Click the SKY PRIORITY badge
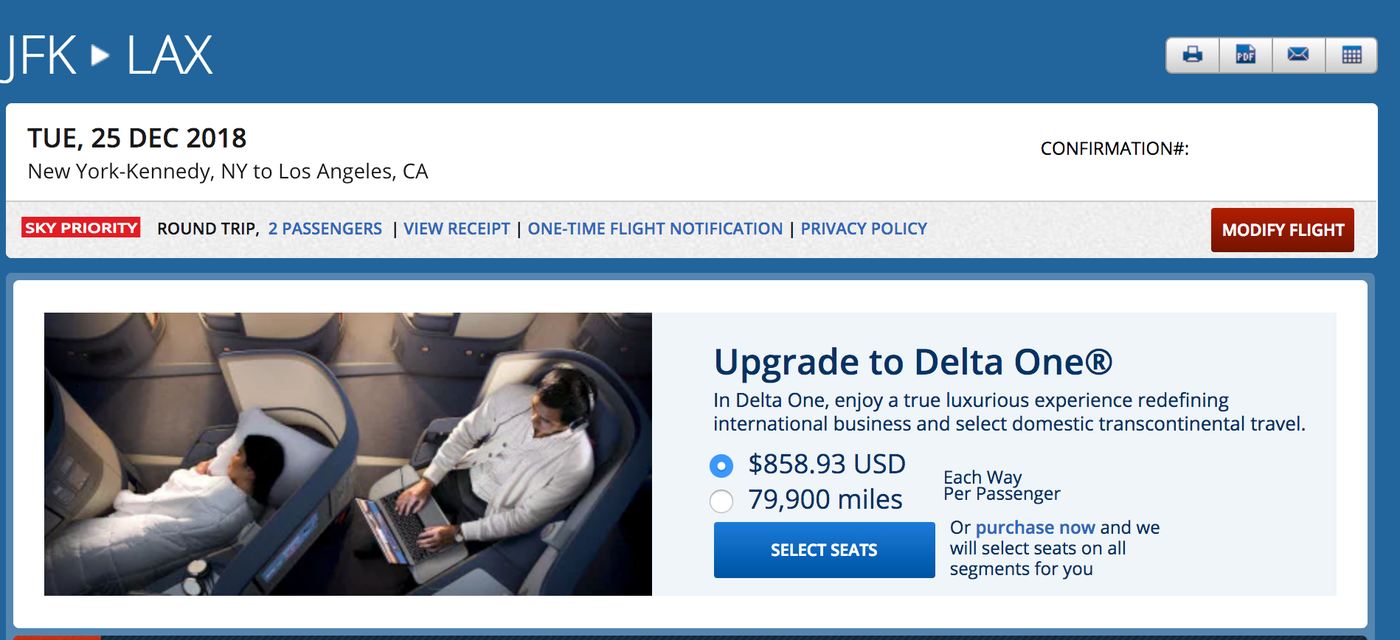1400x640 pixels. pos(80,228)
